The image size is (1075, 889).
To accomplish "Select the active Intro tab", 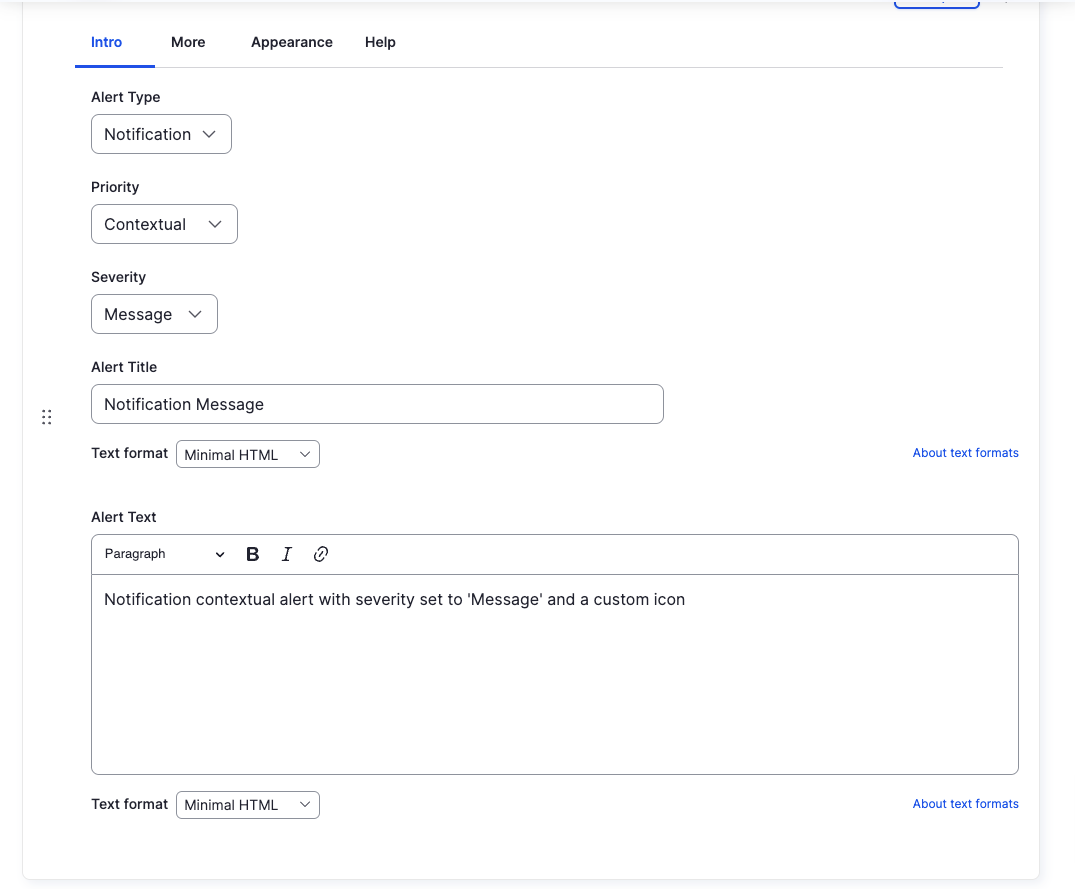I will [106, 42].
